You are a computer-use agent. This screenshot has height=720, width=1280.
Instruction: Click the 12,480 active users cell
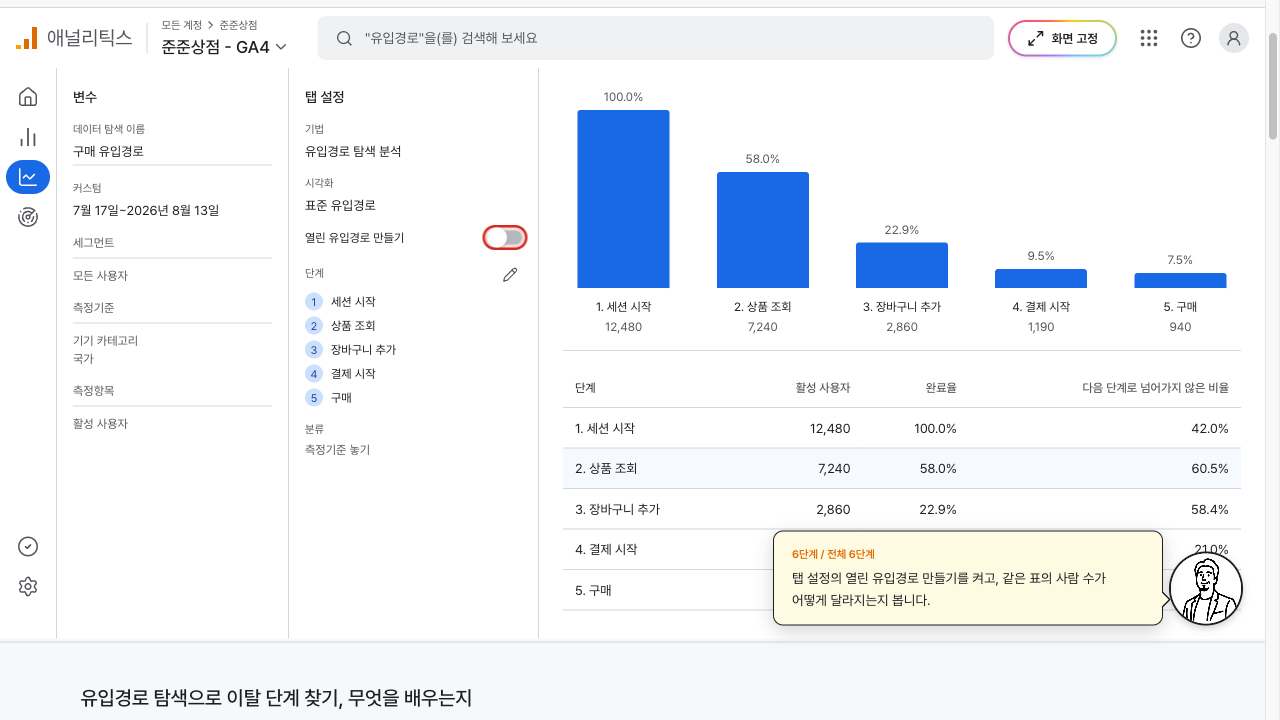(x=830, y=428)
